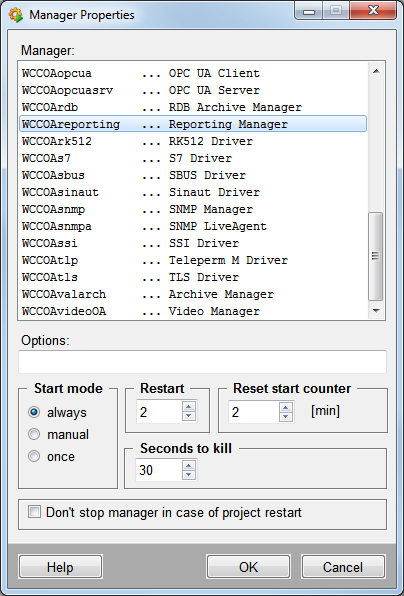Click the manager list scroll-down arrow
This screenshot has width=404, height=596.
click(x=376, y=311)
